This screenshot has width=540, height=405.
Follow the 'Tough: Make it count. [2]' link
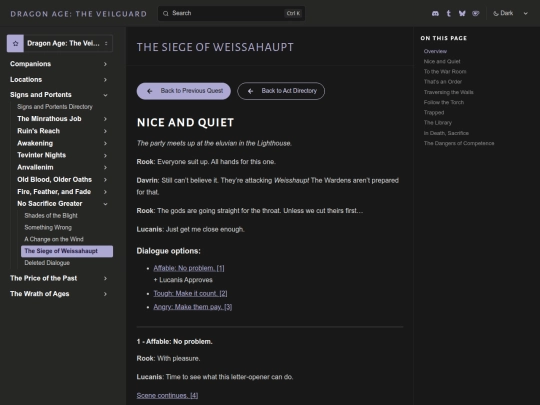tap(190, 293)
